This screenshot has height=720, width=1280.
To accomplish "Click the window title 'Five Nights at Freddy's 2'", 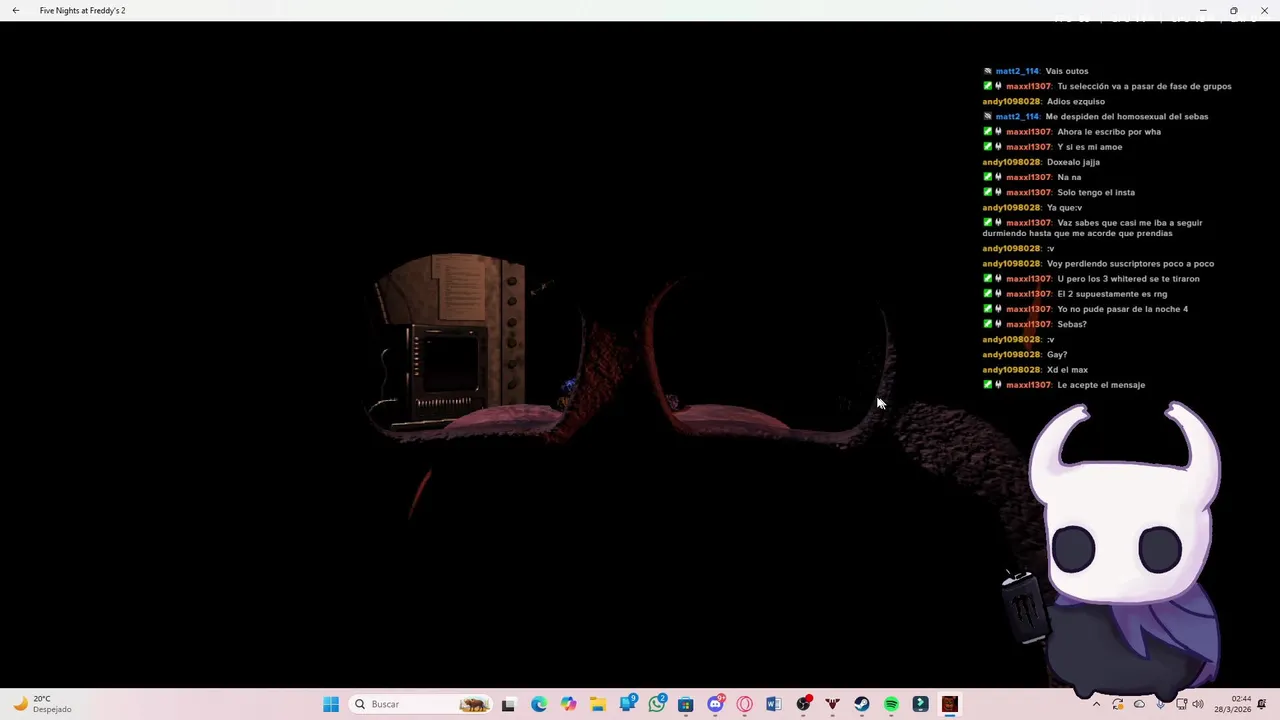I will point(82,10).
